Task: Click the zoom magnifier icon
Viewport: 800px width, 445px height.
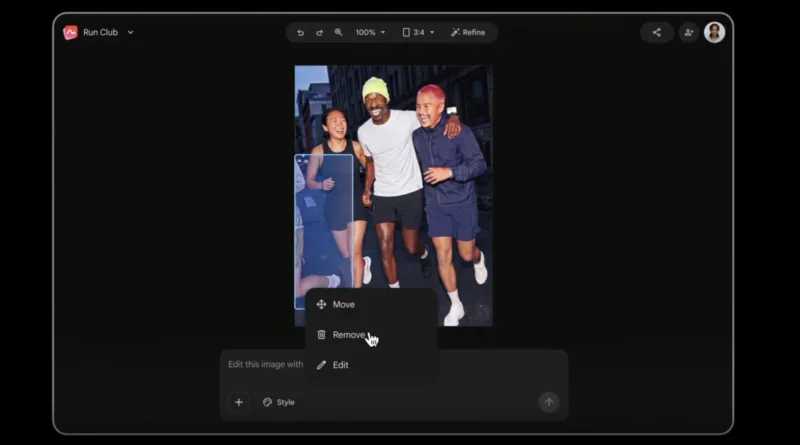Action: (338, 32)
